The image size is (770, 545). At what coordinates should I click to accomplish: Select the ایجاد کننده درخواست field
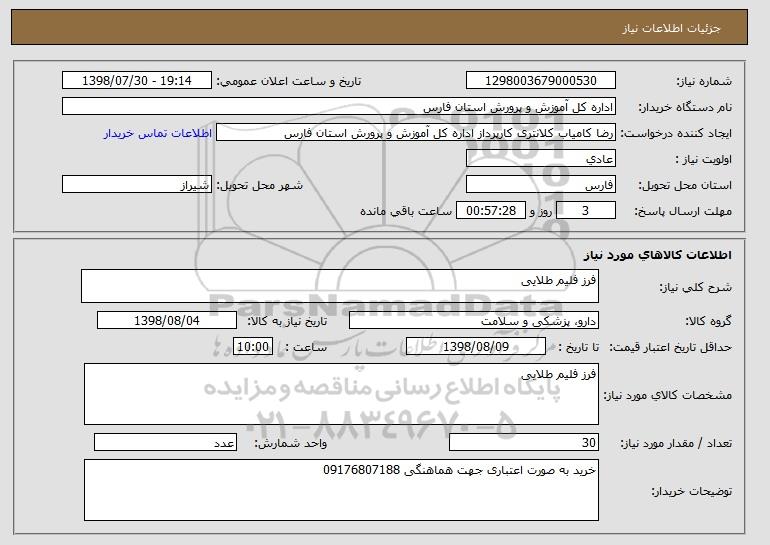point(416,133)
